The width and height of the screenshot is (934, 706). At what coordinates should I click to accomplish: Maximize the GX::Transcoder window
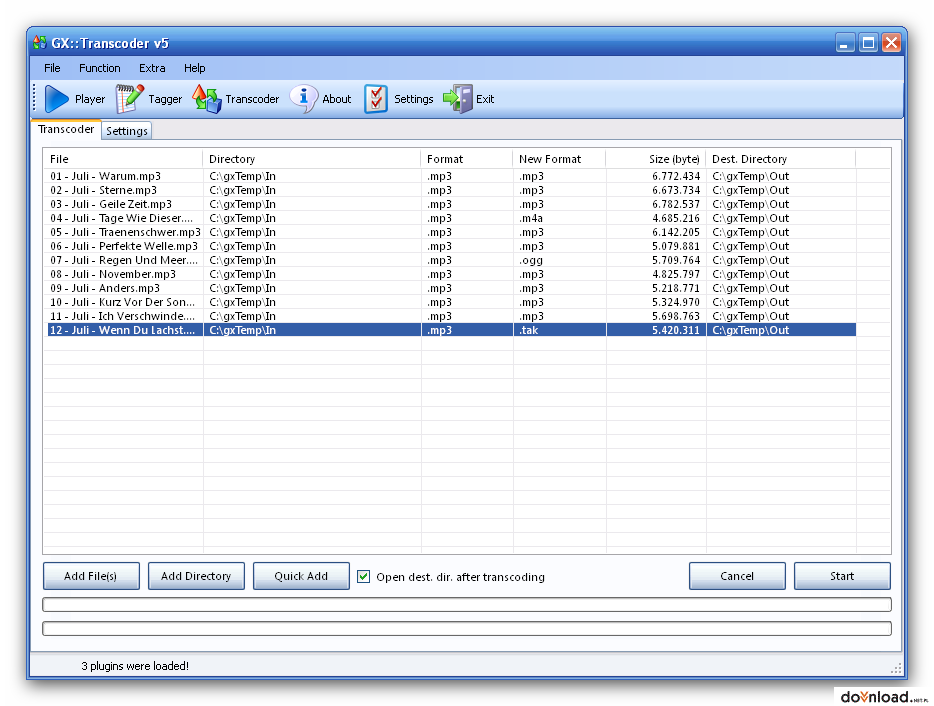pyautogui.click(x=868, y=43)
